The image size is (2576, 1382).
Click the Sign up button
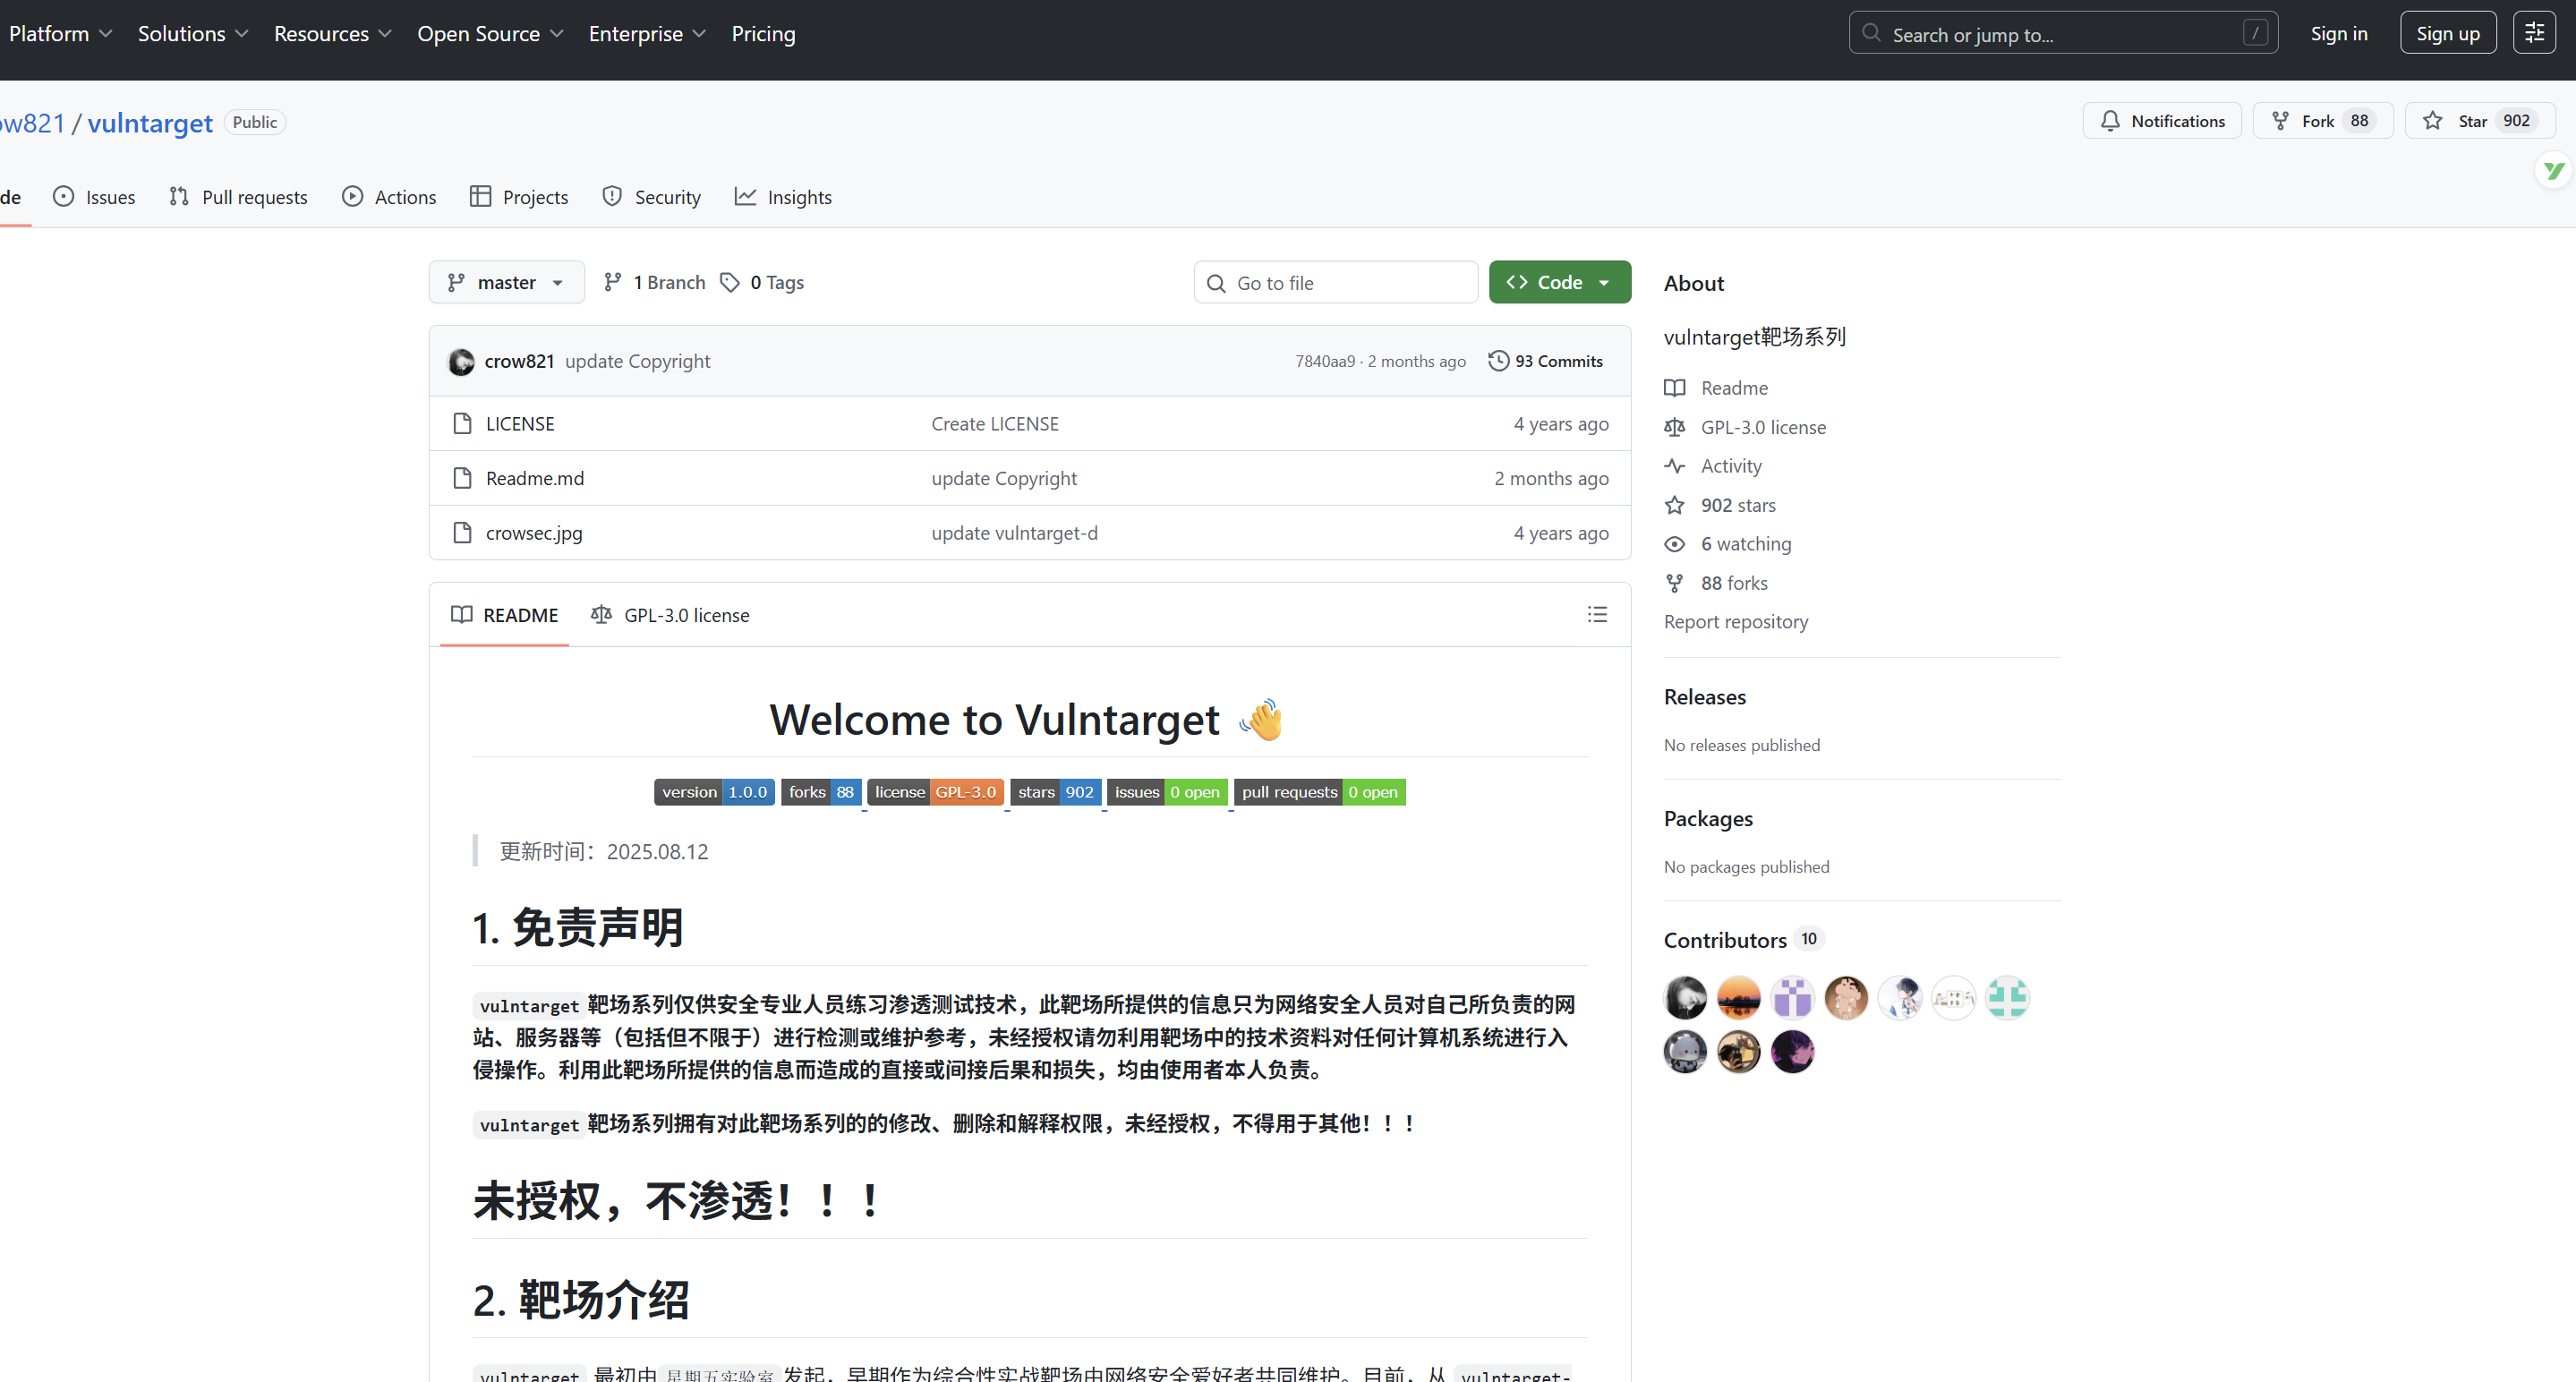2447,34
